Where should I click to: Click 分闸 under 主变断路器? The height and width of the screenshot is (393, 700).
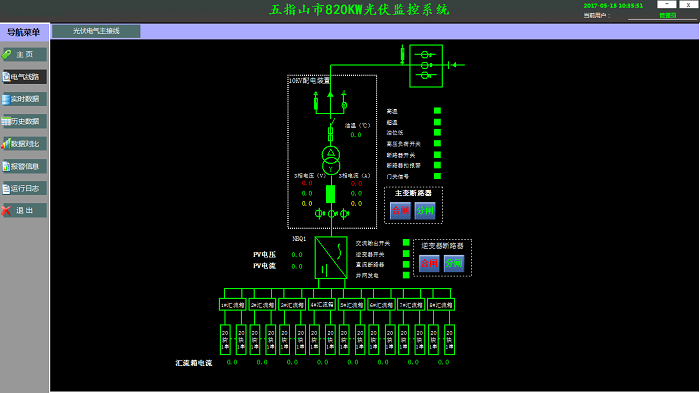click(425, 210)
